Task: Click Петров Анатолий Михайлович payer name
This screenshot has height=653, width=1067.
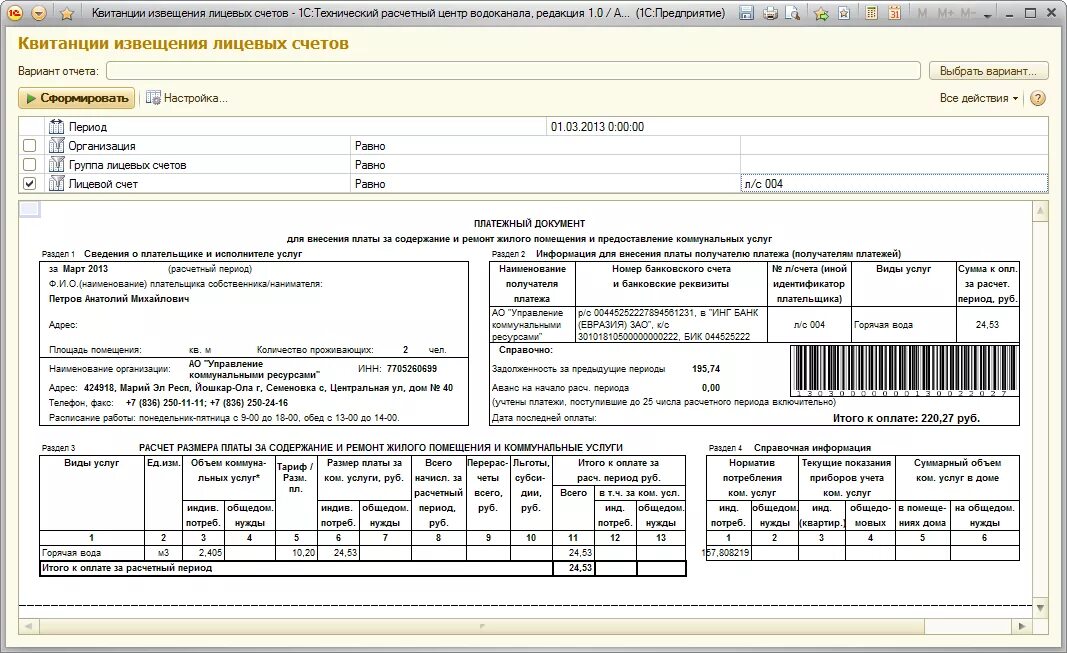Action: pyautogui.click(x=119, y=299)
